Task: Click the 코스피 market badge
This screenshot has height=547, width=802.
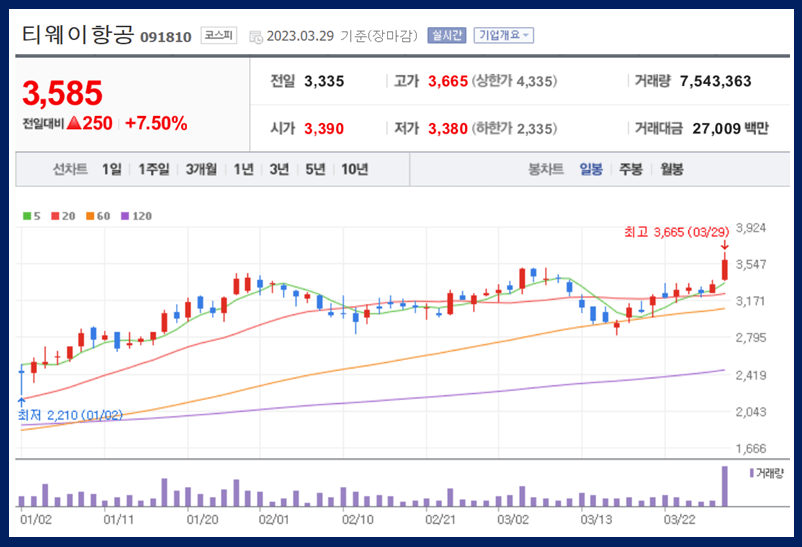Action: click(218, 35)
